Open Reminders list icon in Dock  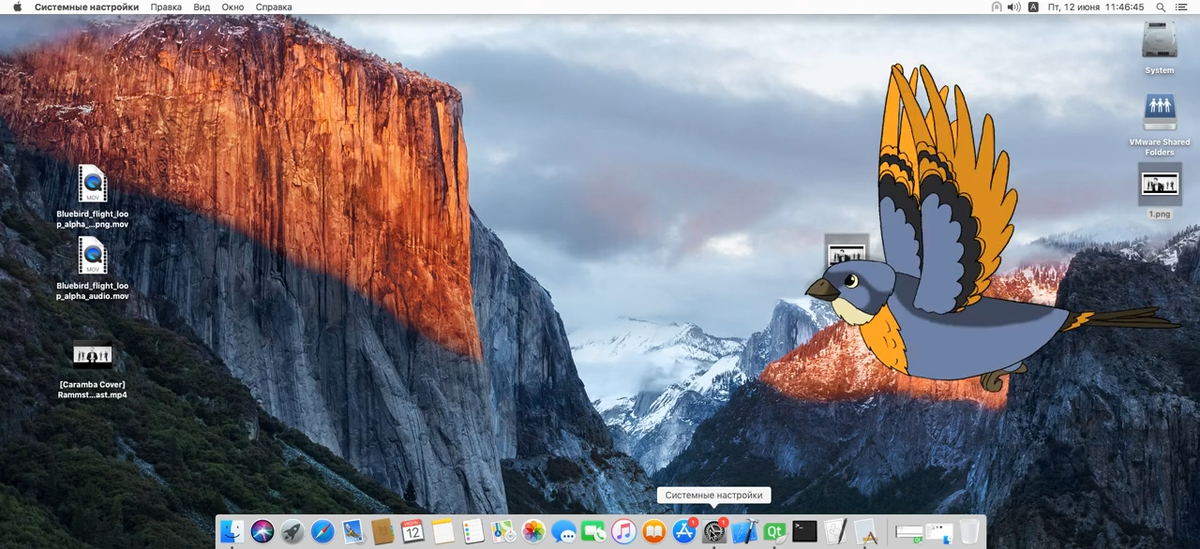pyautogui.click(x=473, y=531)
